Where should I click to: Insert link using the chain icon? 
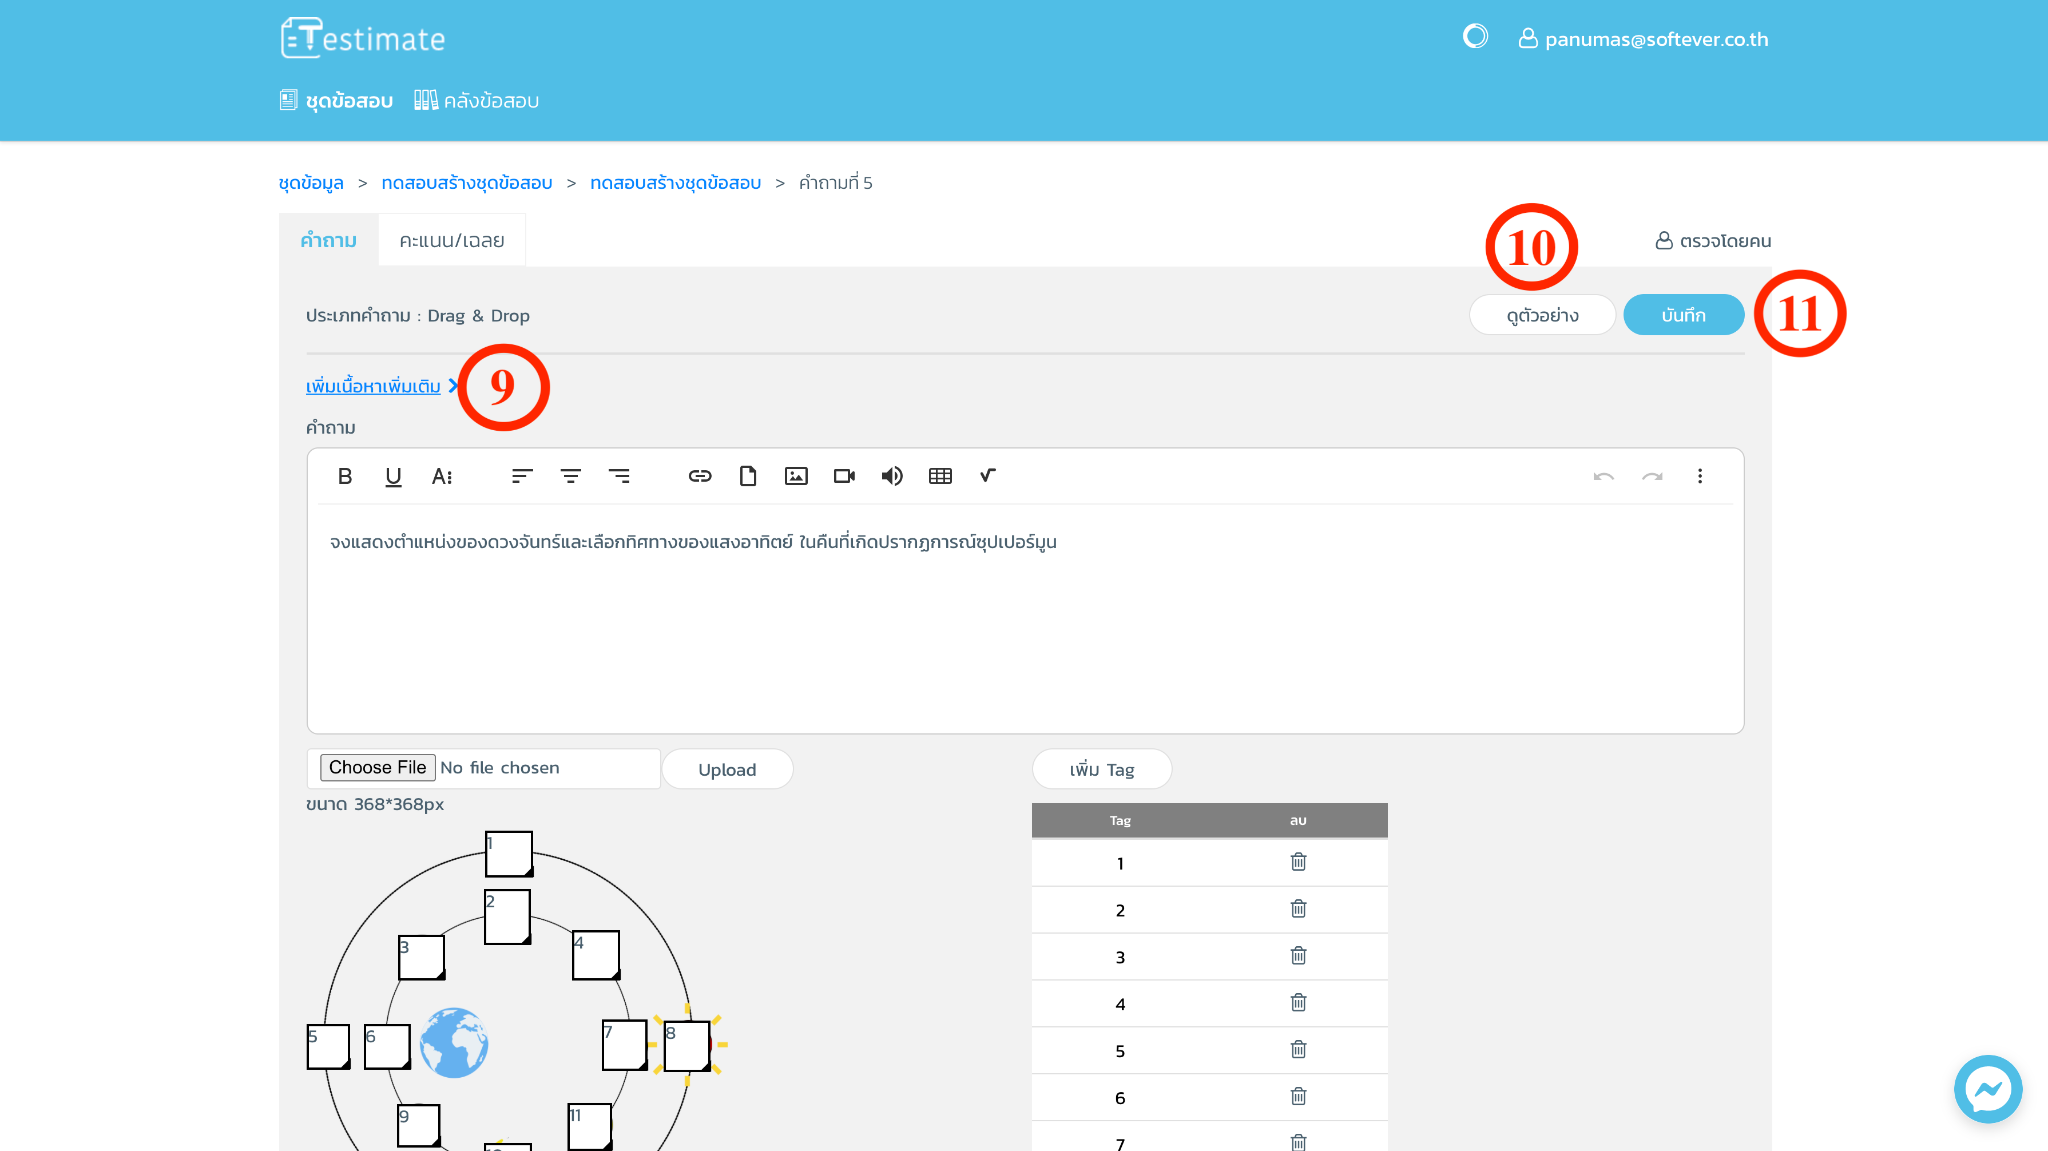point(700,476)
